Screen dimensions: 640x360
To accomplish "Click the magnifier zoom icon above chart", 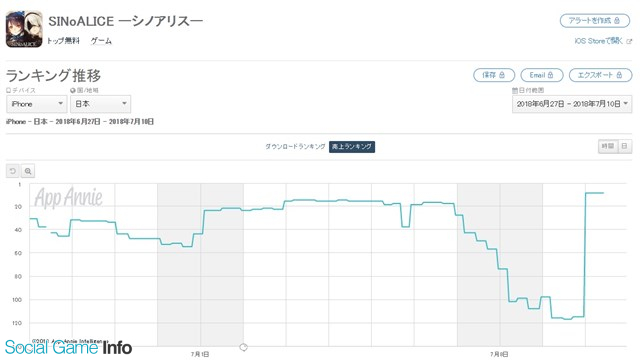I will point(28,171).
